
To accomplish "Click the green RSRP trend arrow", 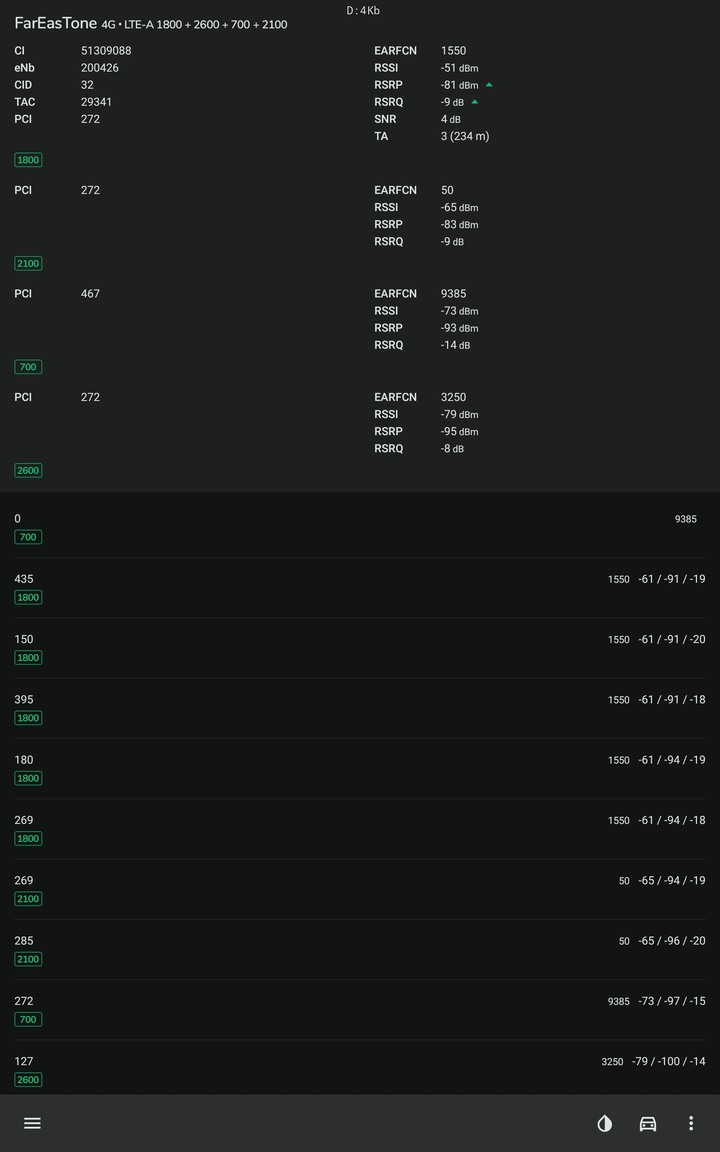I will tap(489, 84).
